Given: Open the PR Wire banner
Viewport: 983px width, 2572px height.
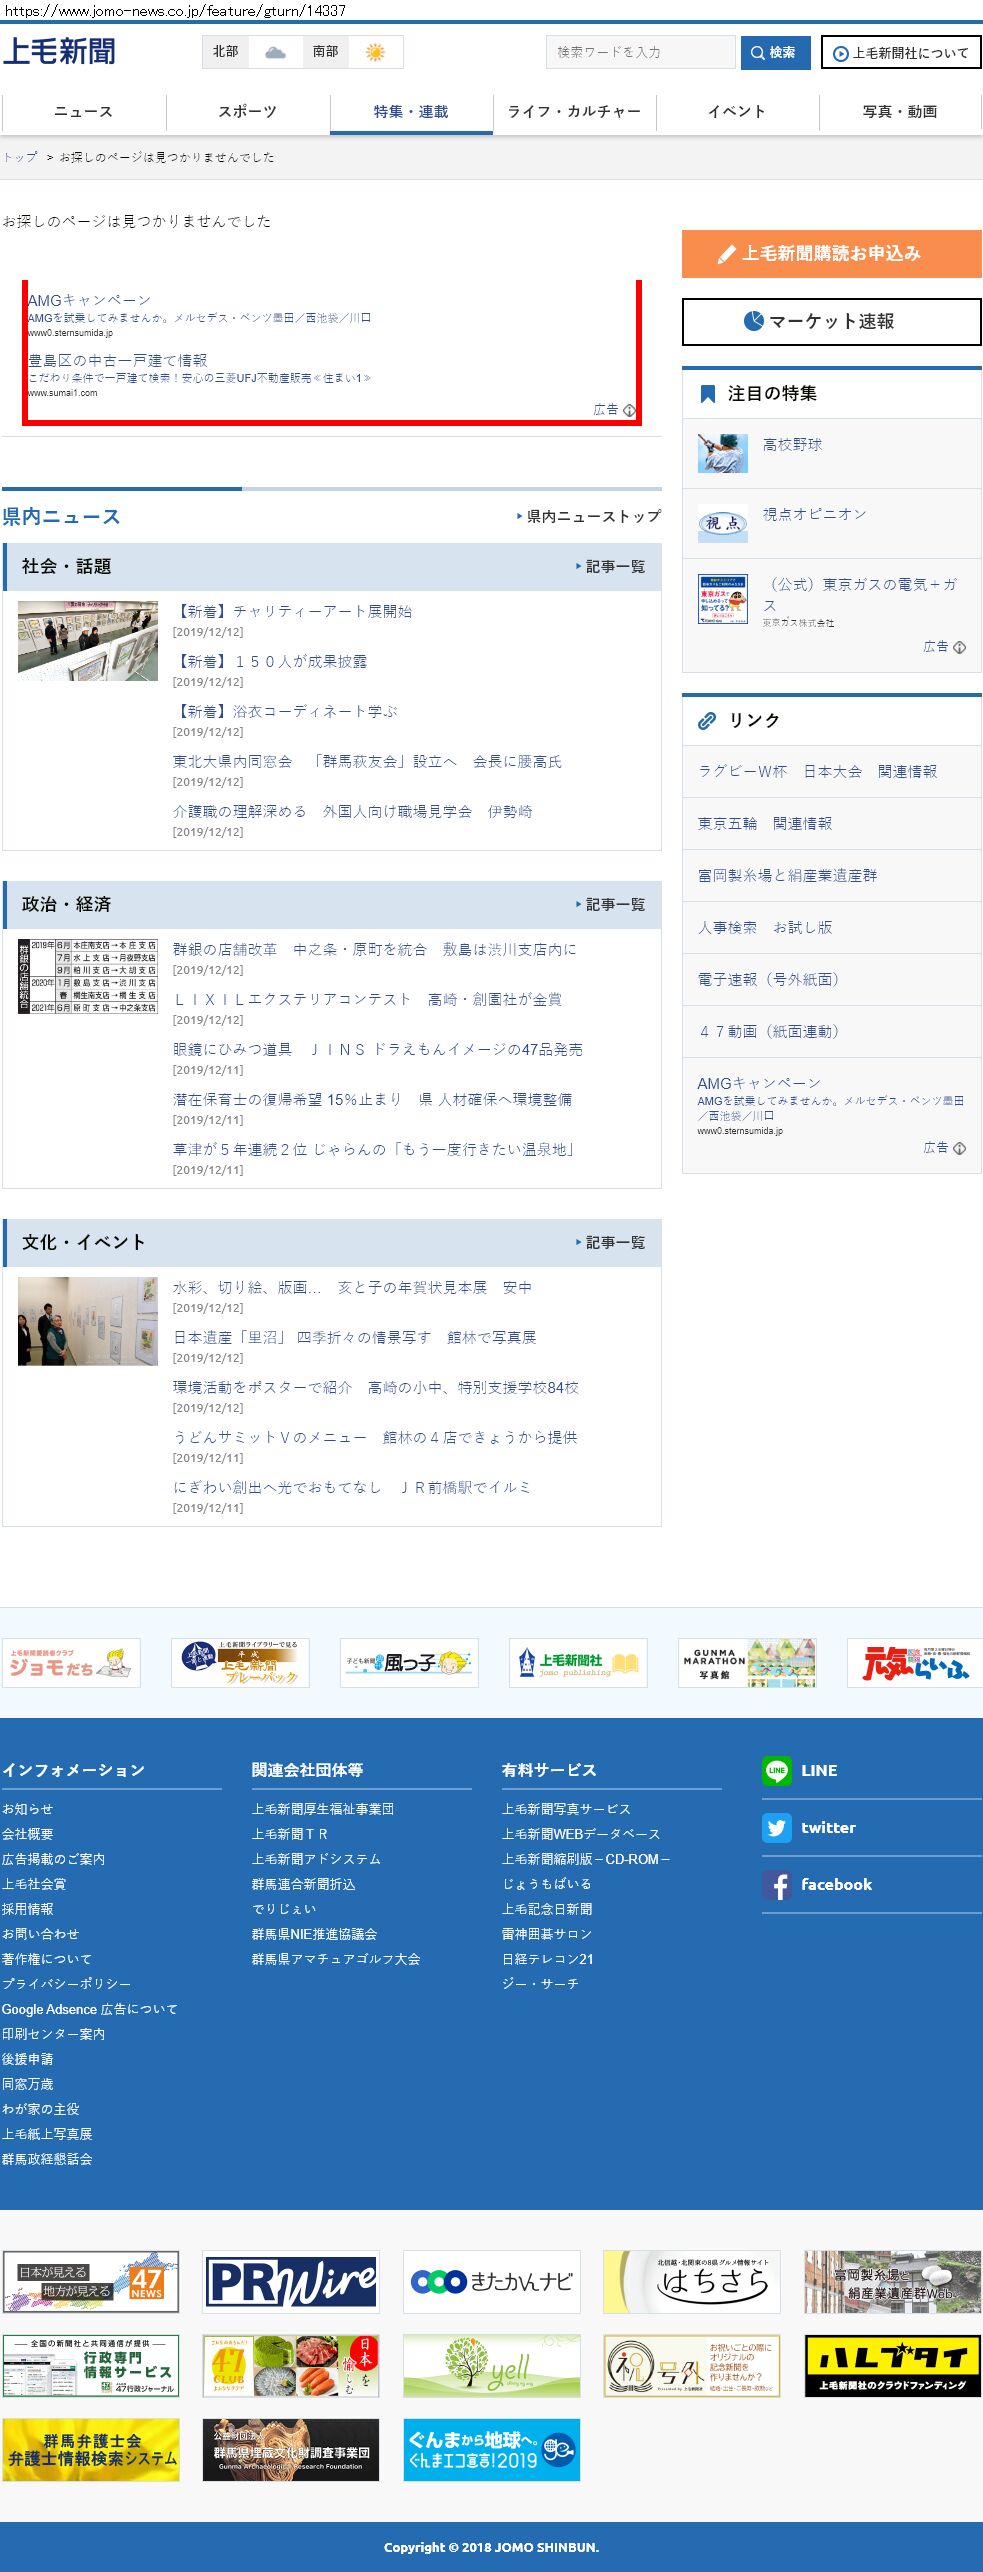Looking at the screenshot, I should click(291, 2282).
